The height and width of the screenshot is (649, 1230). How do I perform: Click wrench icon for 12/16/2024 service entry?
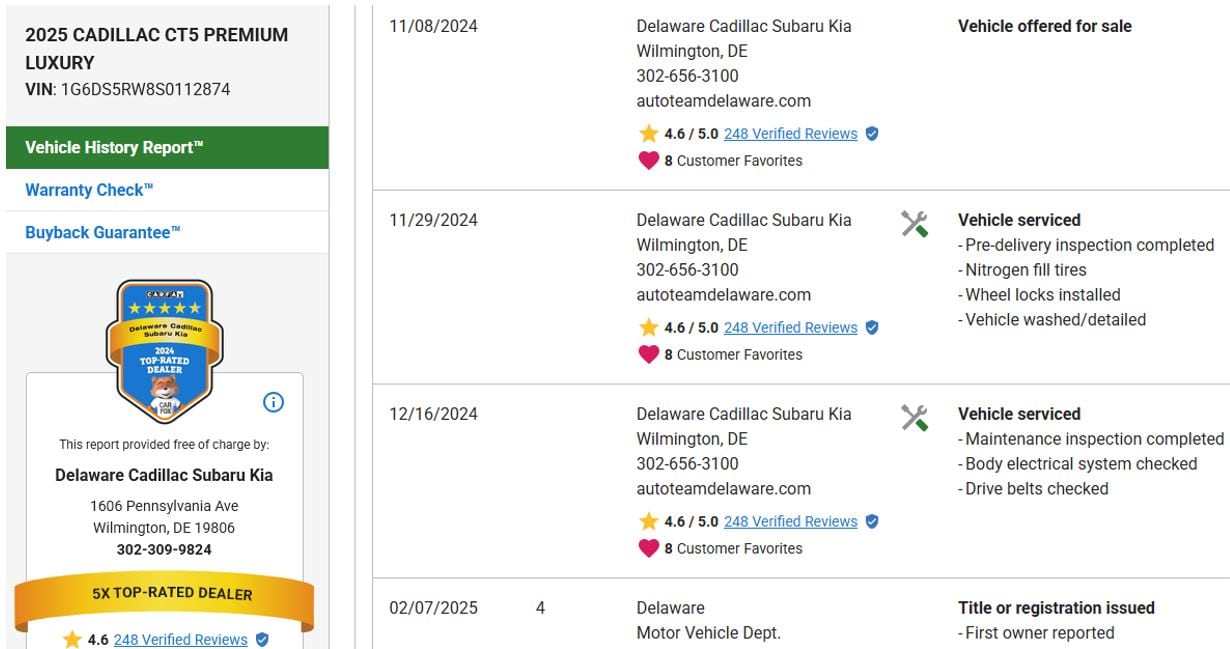pos(914,418)
